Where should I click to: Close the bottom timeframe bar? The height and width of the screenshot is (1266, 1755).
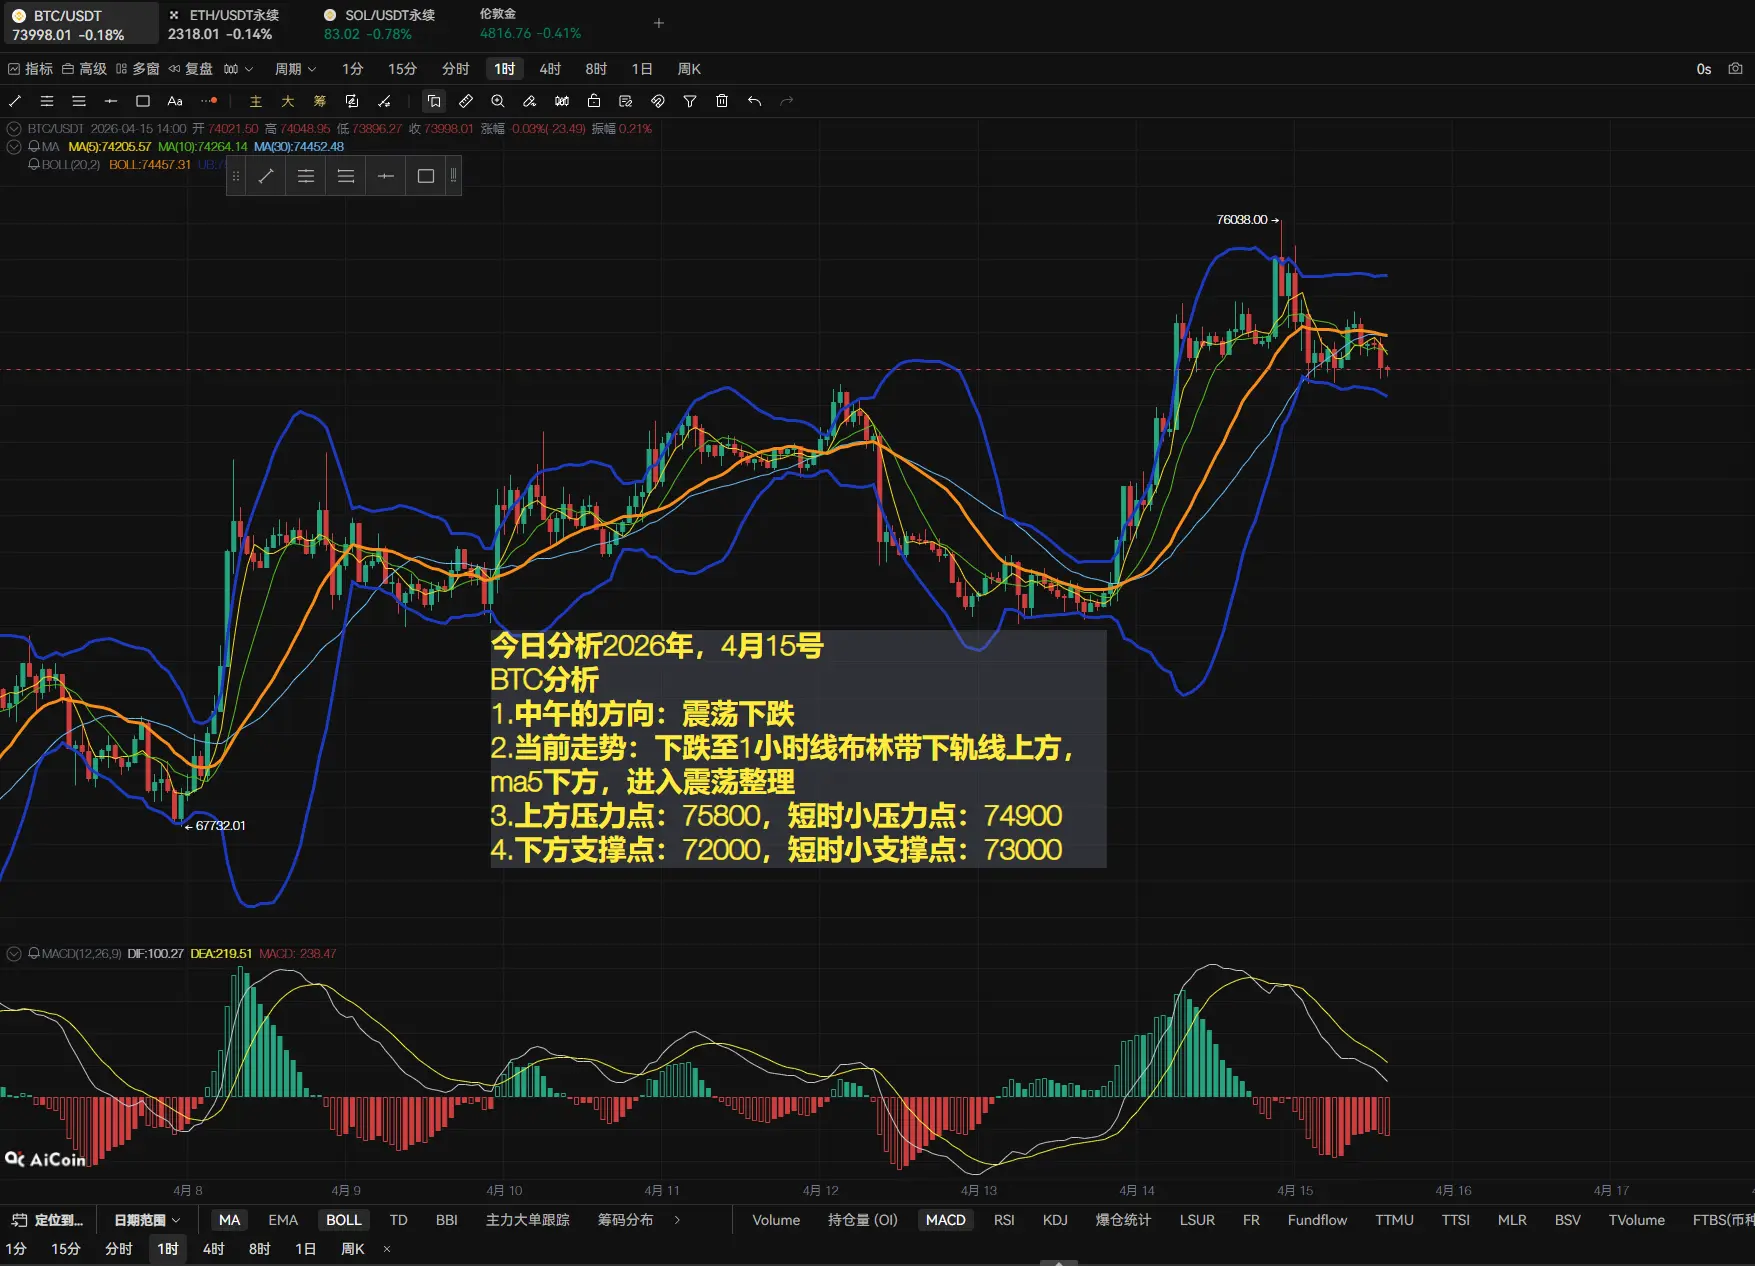387,1249
